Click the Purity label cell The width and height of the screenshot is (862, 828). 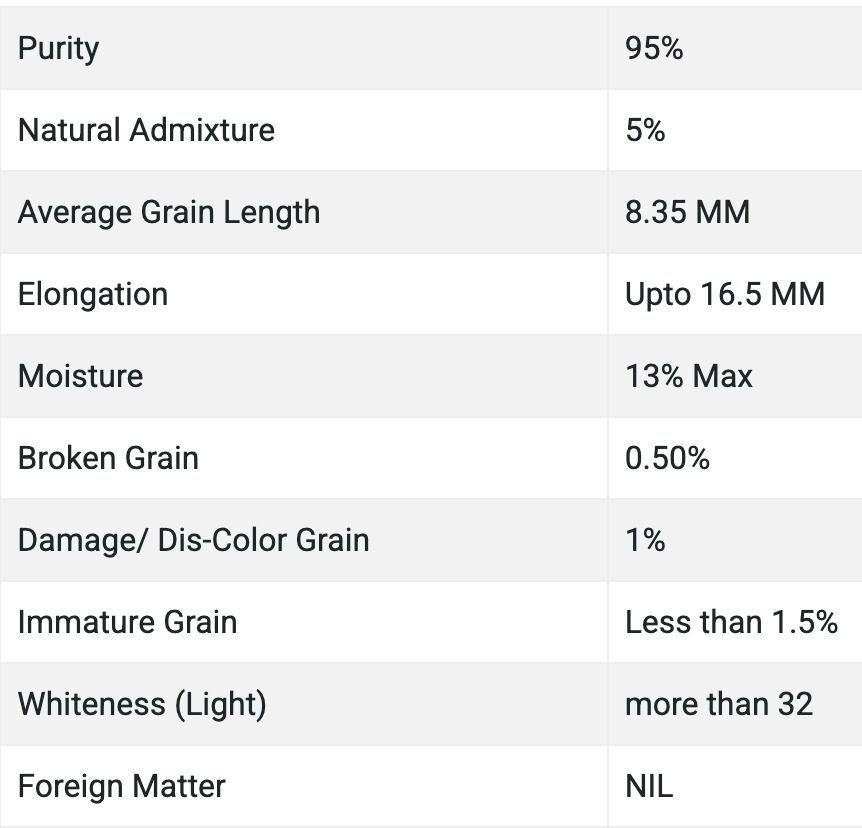pos(59,48)
